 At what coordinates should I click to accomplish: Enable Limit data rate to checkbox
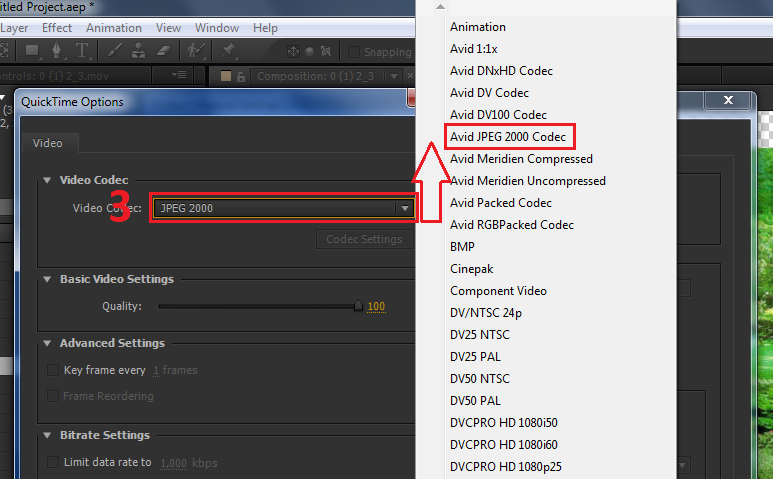(x=53, y=462)
